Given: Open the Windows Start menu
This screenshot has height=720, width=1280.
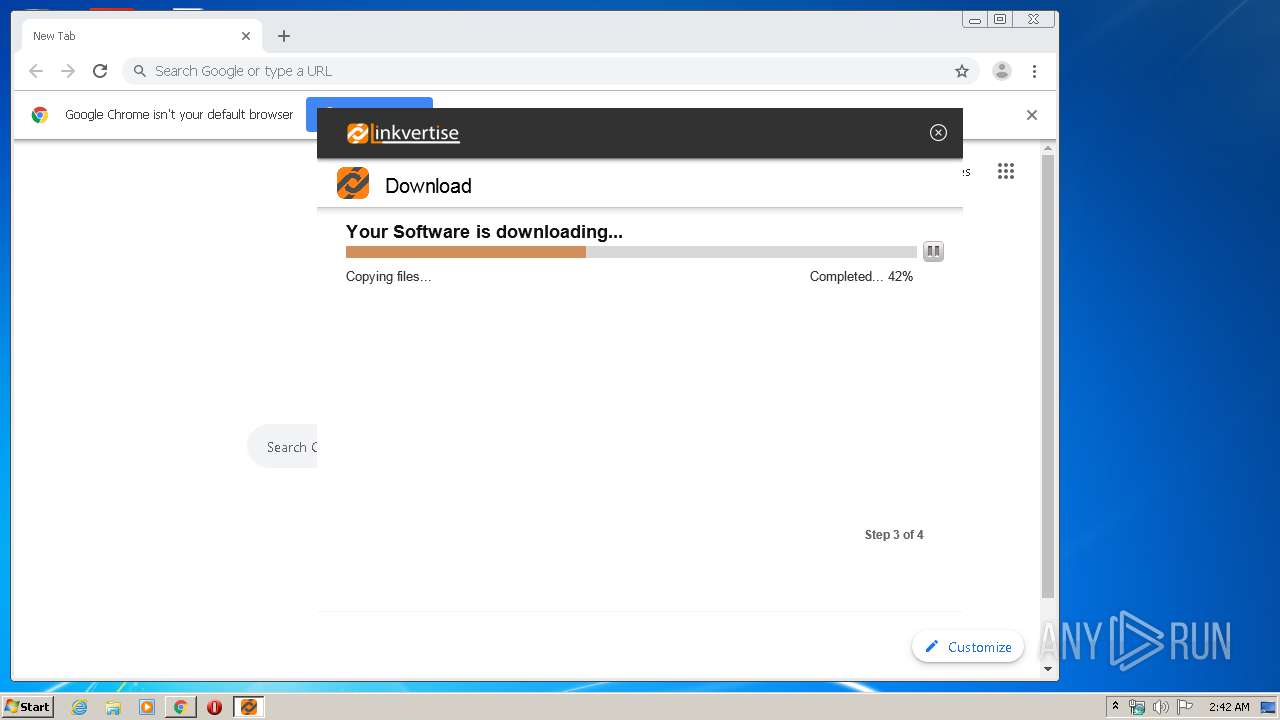Looking at the screenshot, I should pos(27,707).
